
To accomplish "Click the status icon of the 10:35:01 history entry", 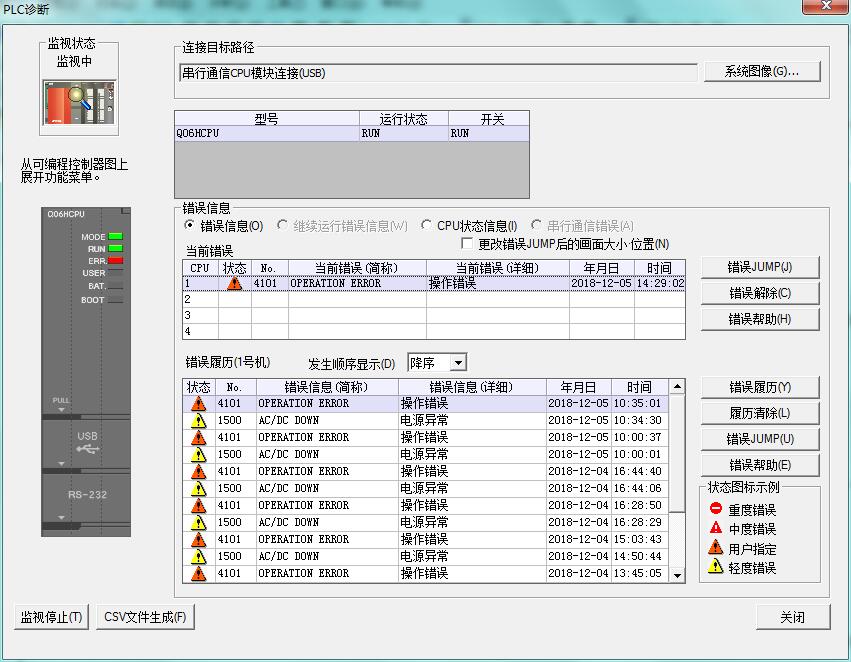I will (198, 404).
